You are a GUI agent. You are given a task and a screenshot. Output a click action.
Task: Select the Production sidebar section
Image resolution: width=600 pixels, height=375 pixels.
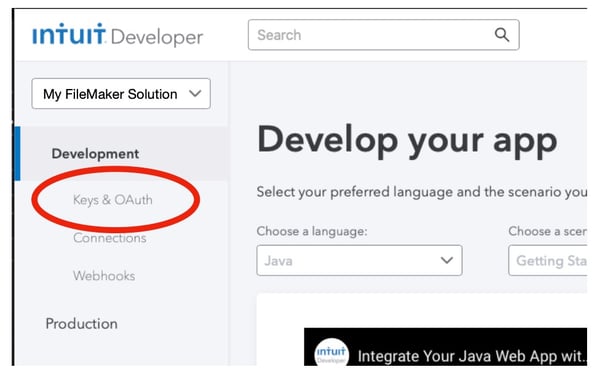[82, 324]
